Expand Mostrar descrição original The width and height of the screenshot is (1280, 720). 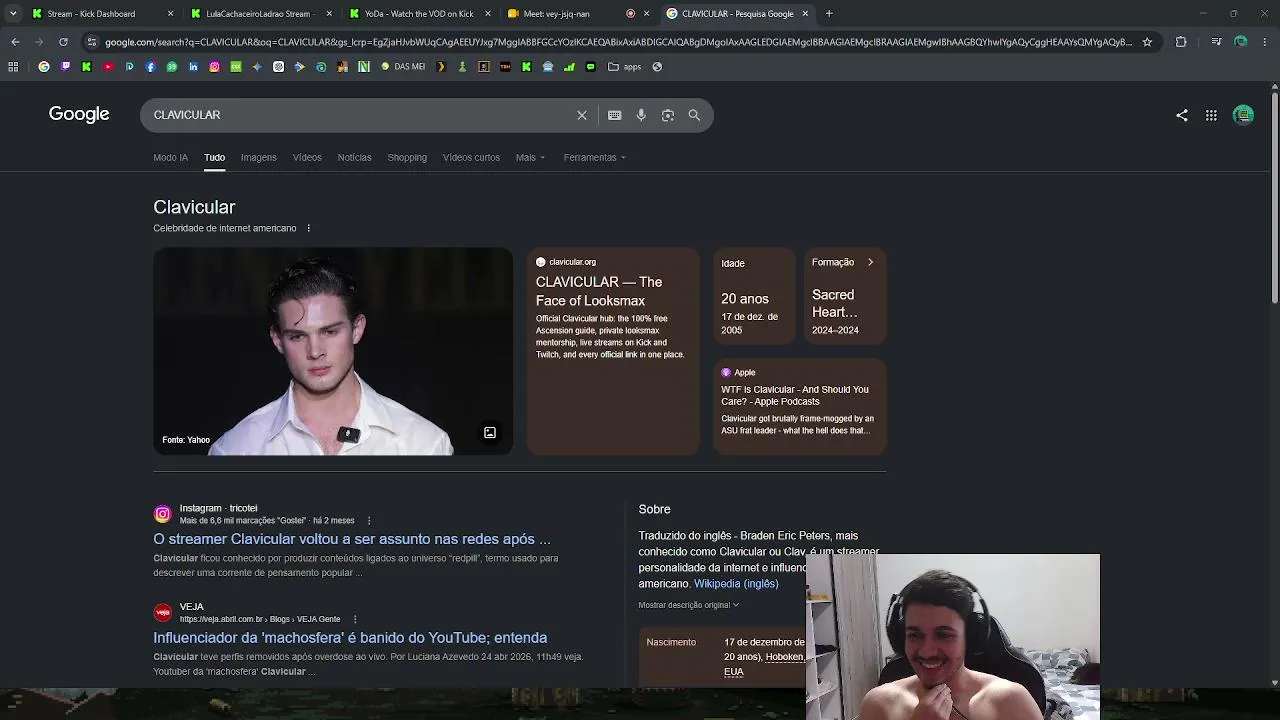pos(688,605)
